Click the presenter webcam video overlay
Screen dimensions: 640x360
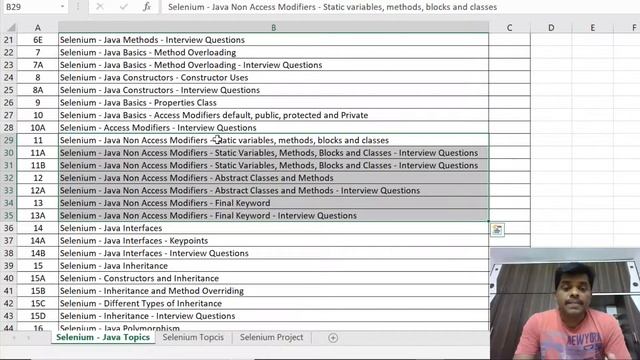(565, 304)
